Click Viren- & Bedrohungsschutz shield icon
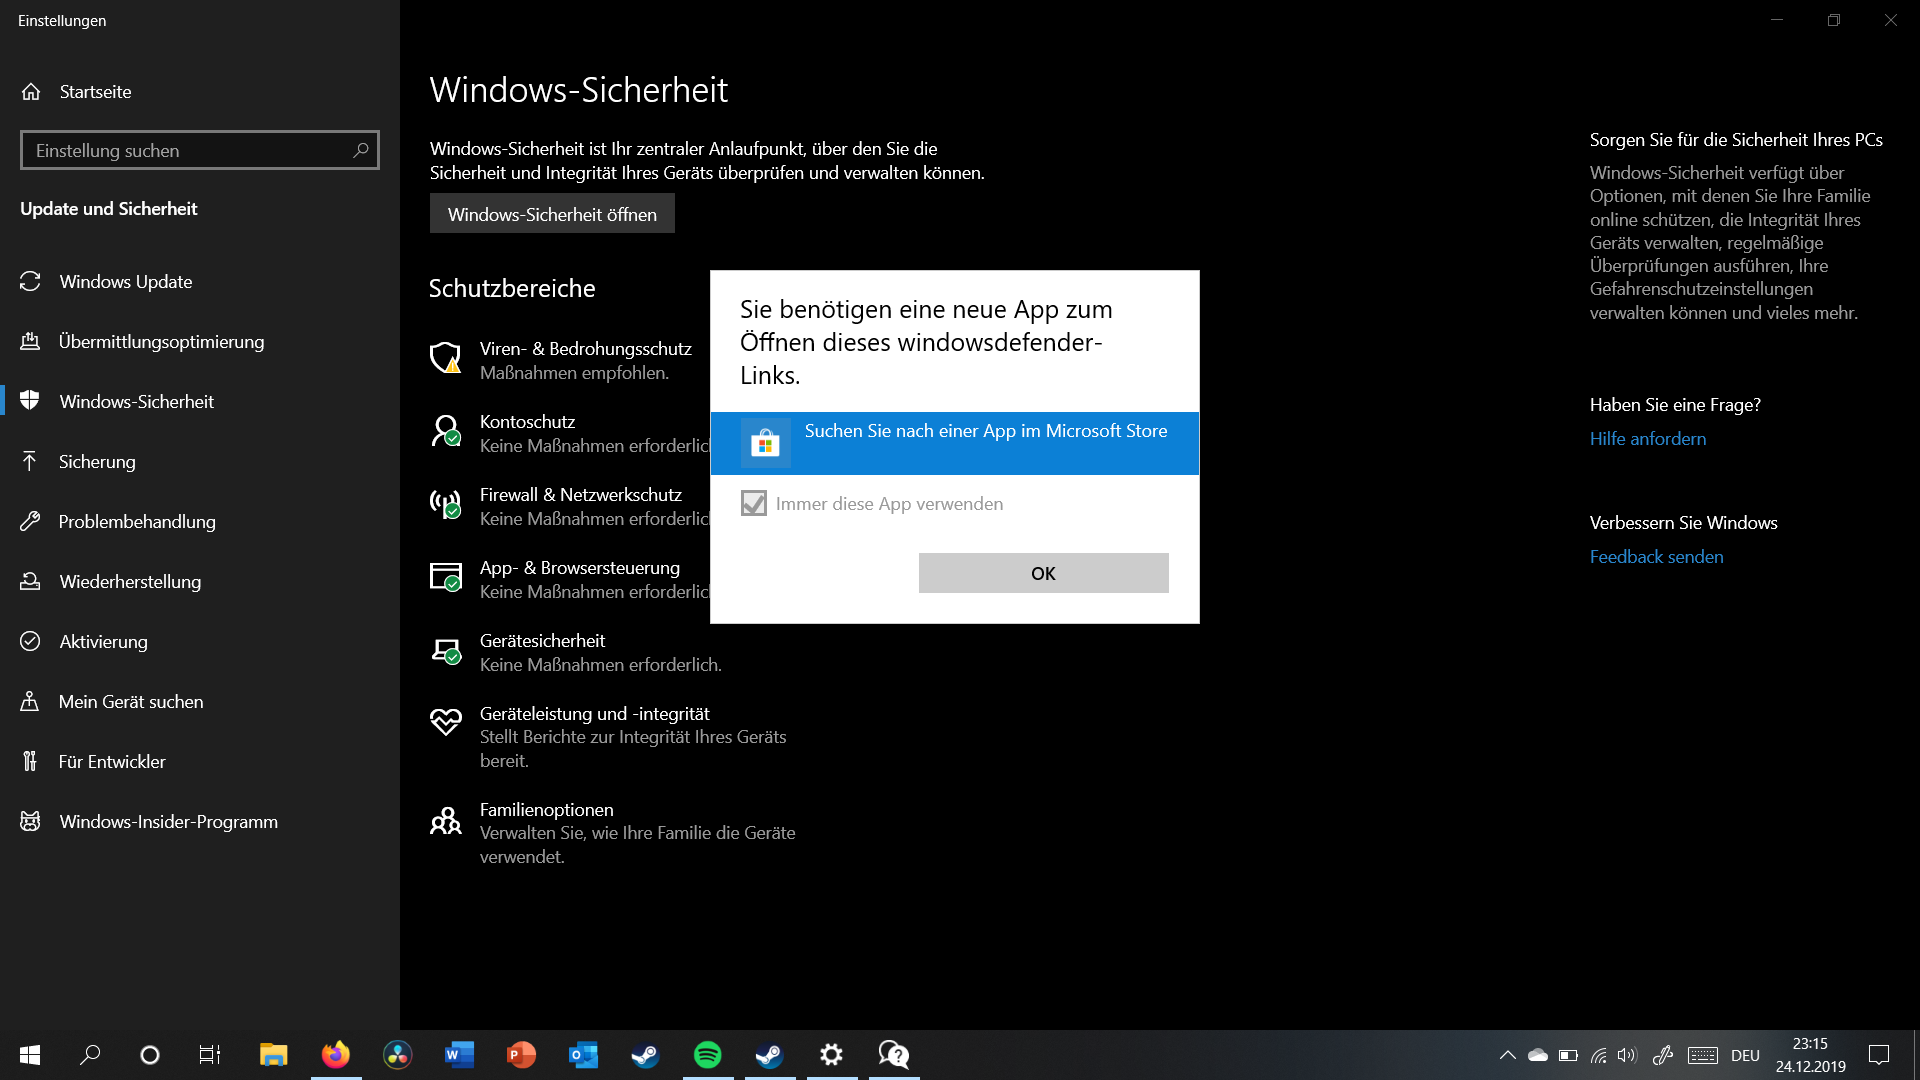Screen dimensions: 1920x1080 [x=446, y=357]
